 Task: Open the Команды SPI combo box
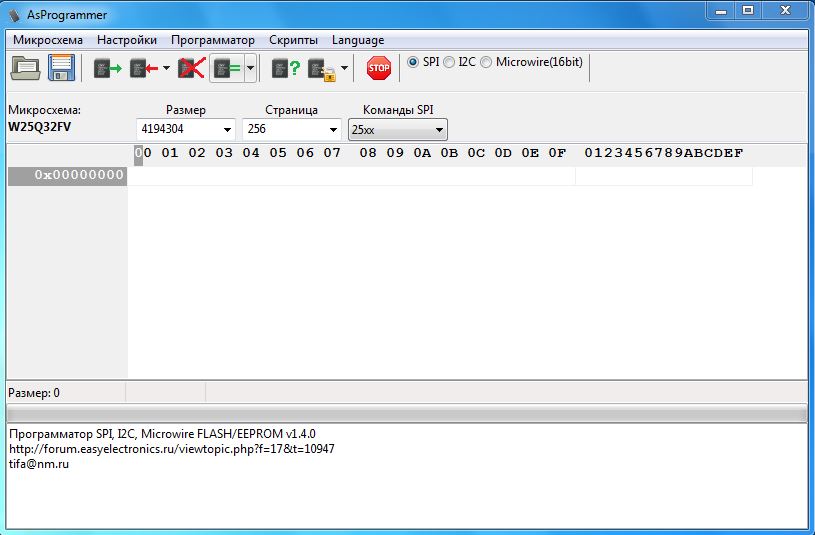tap(398, 129)
